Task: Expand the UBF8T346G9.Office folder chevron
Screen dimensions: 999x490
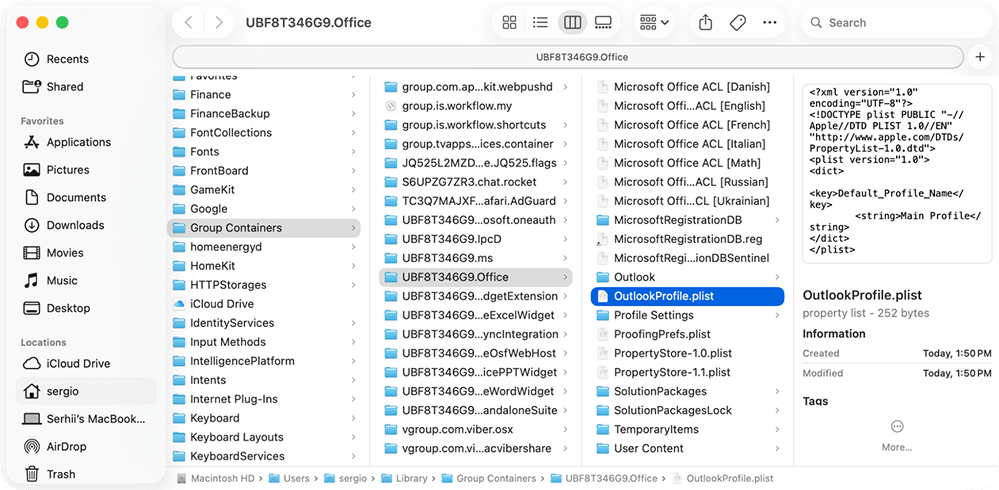Action: [x=565, y=277]
